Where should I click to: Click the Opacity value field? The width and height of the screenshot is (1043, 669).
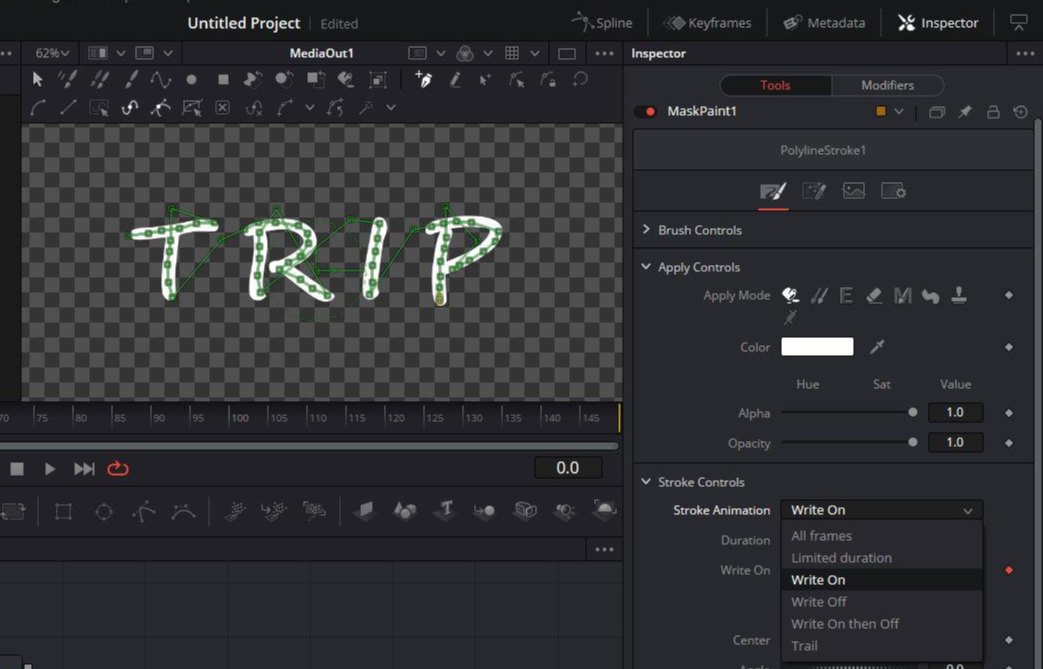tap(955, 442)
